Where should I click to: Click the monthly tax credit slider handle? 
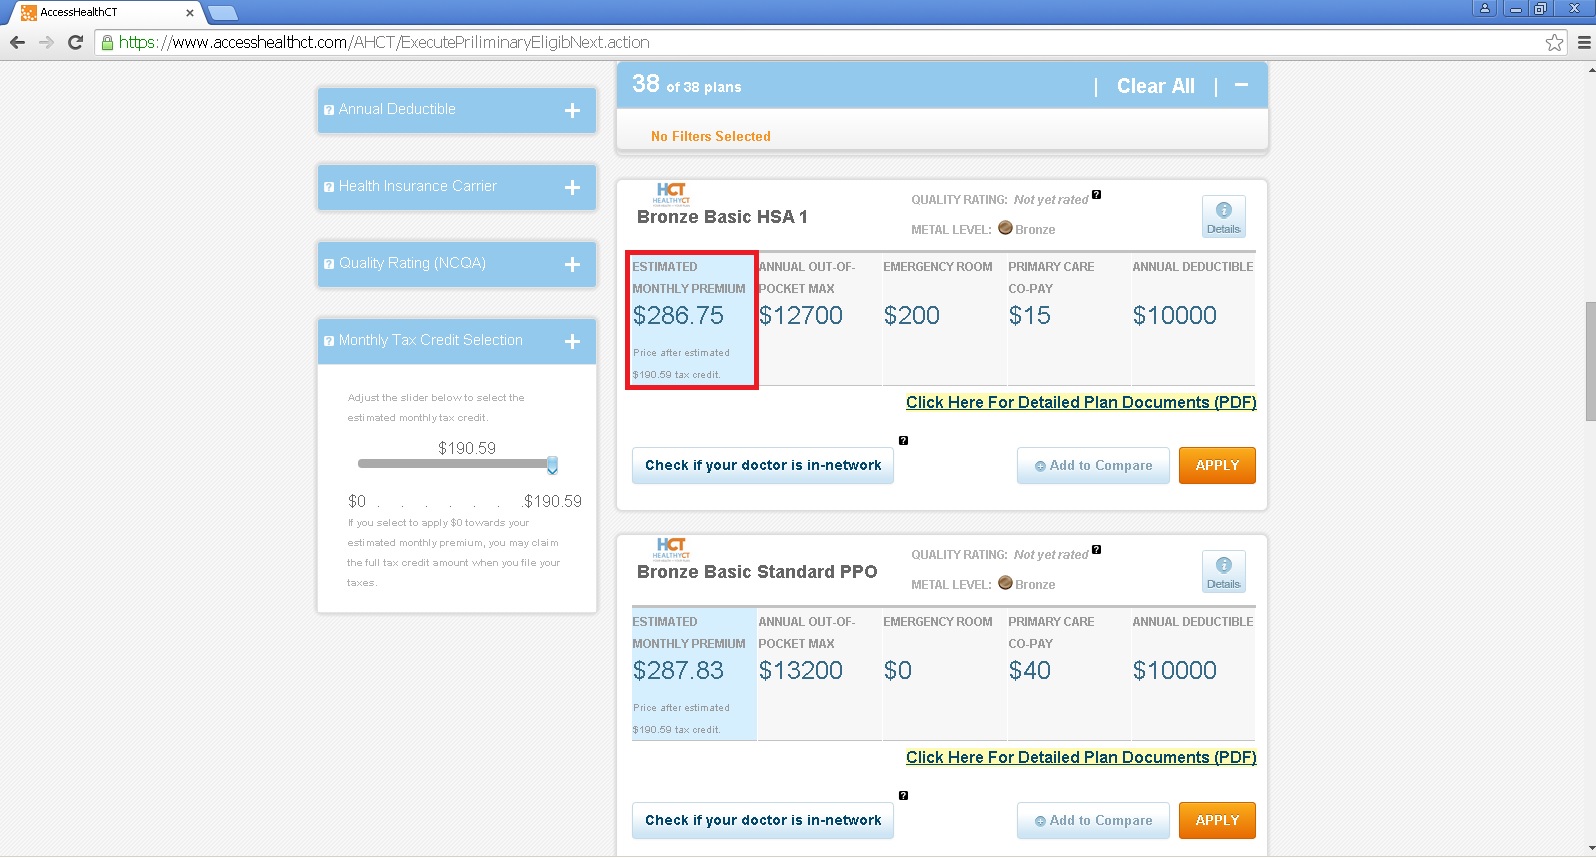552,465
